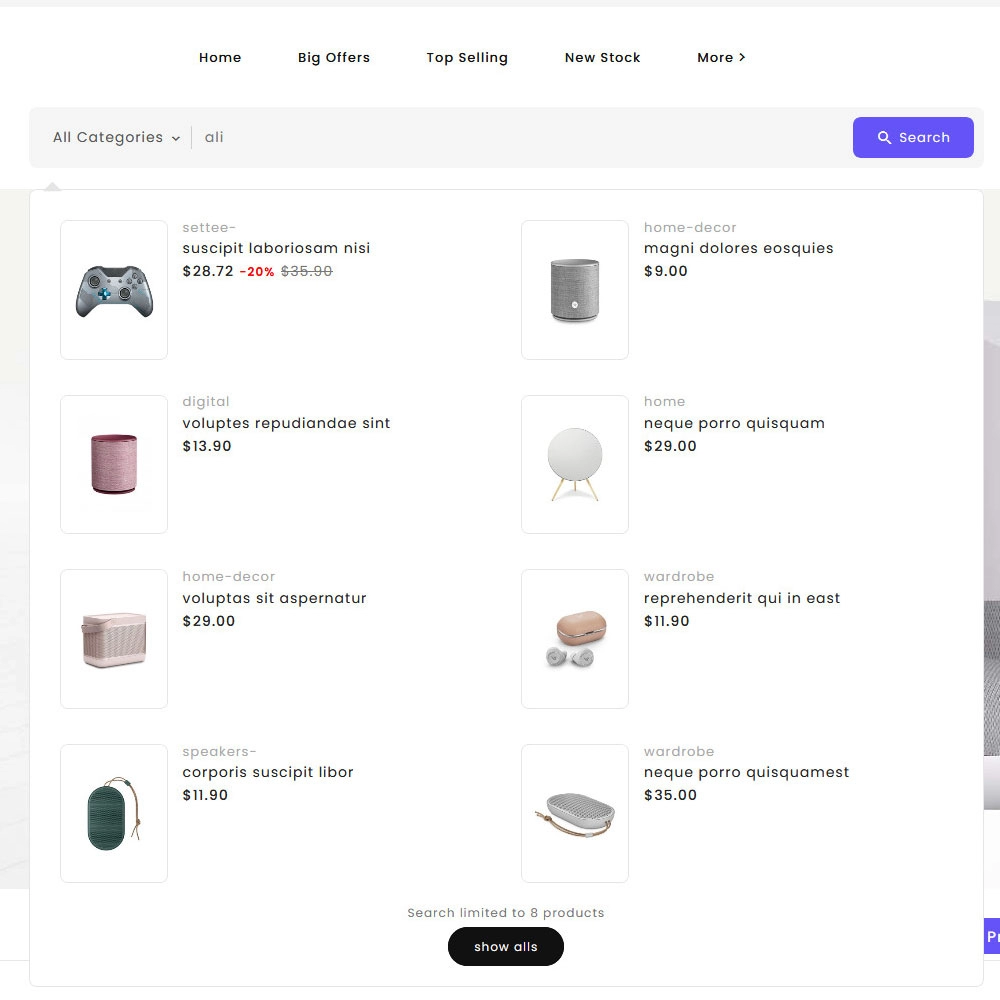
Task: Open suscipit laboriosam nisi product link
Action: tap(276, 248)
